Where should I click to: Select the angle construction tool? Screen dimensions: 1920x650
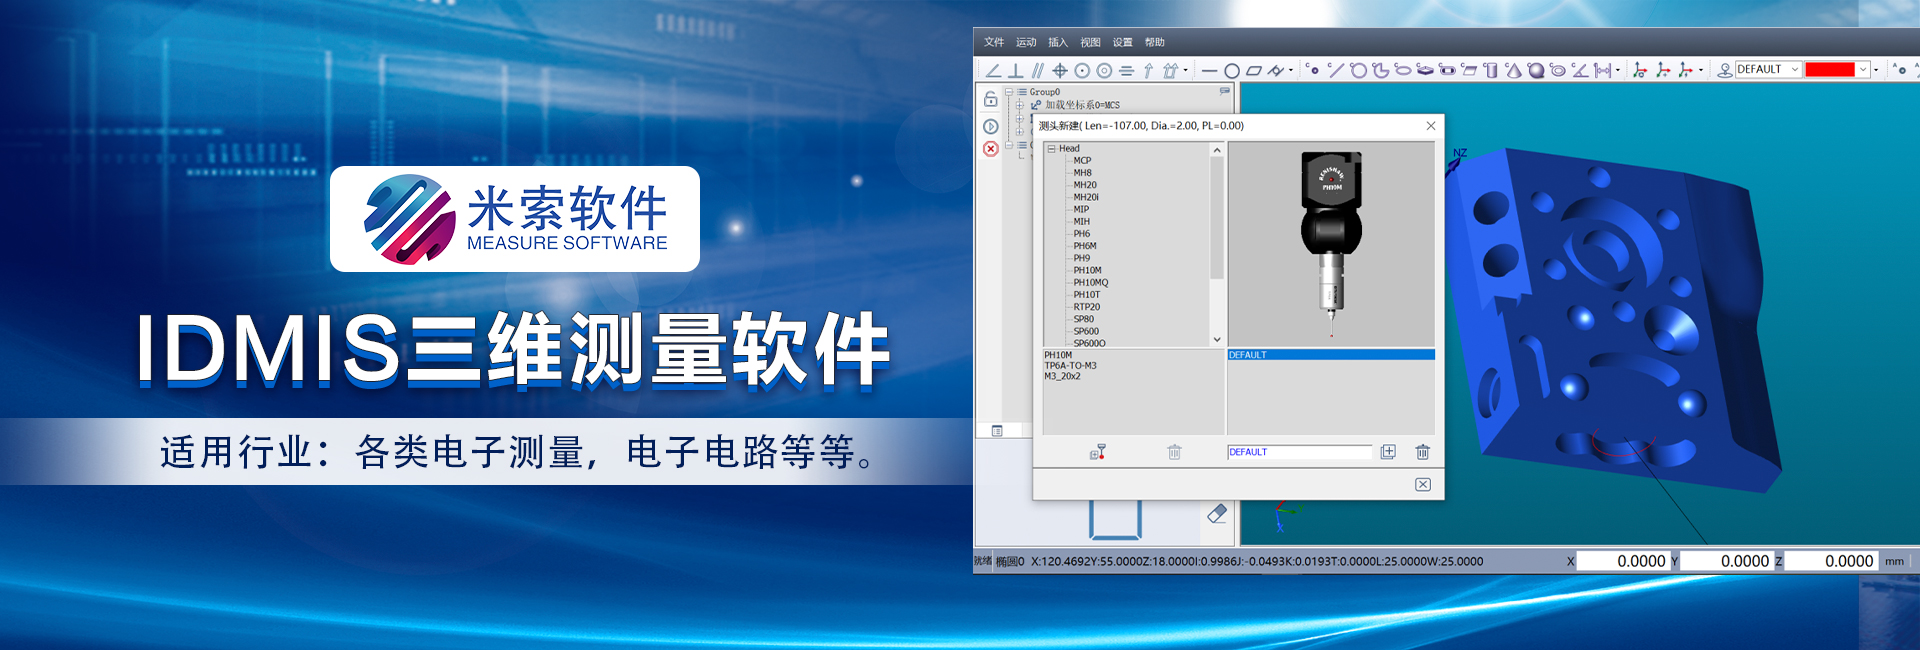(993, 70)
